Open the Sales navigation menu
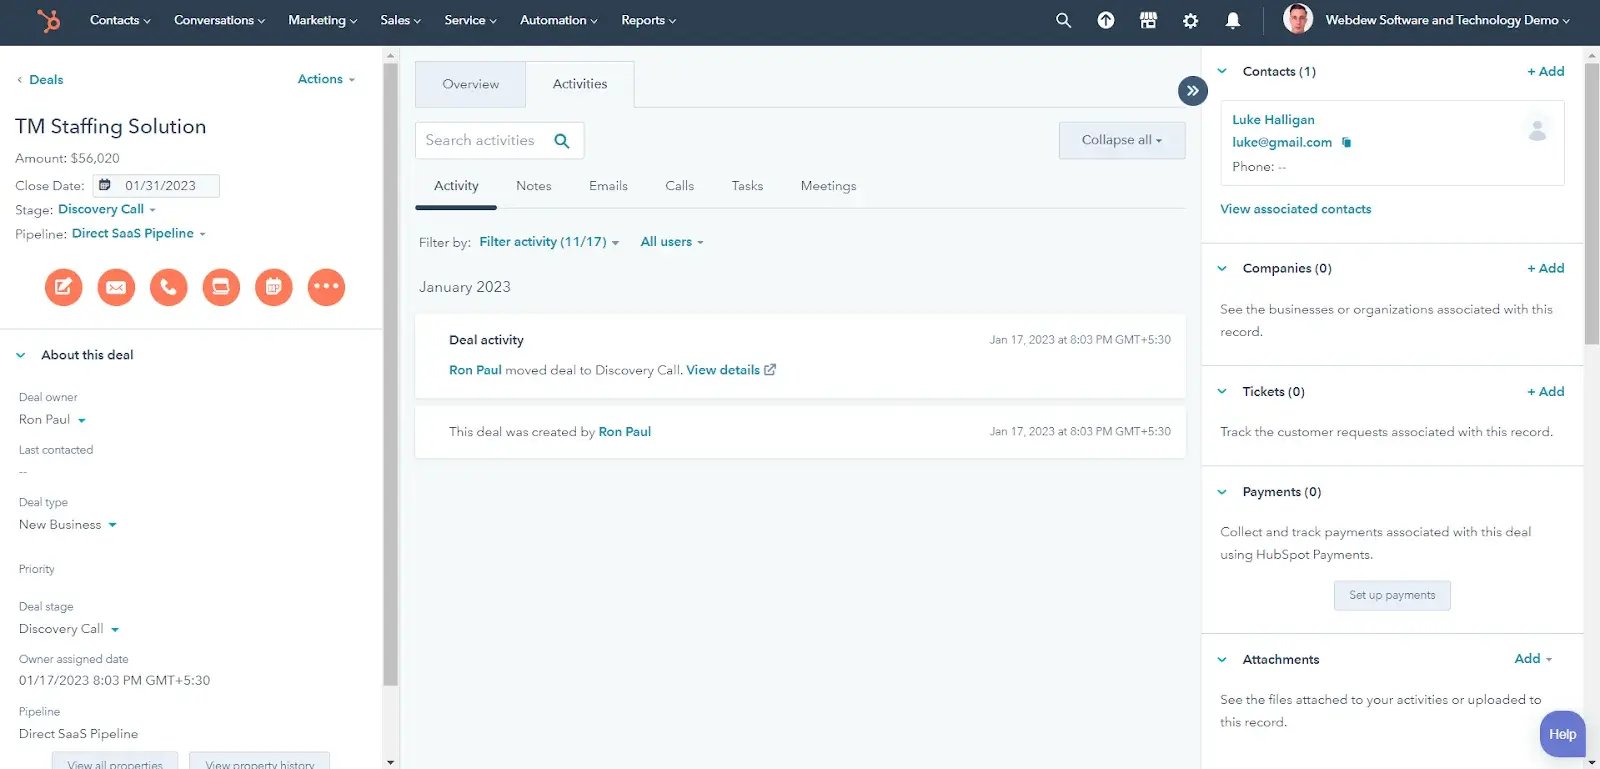The height and width of the screenshot is (769, 1600). 401,20
